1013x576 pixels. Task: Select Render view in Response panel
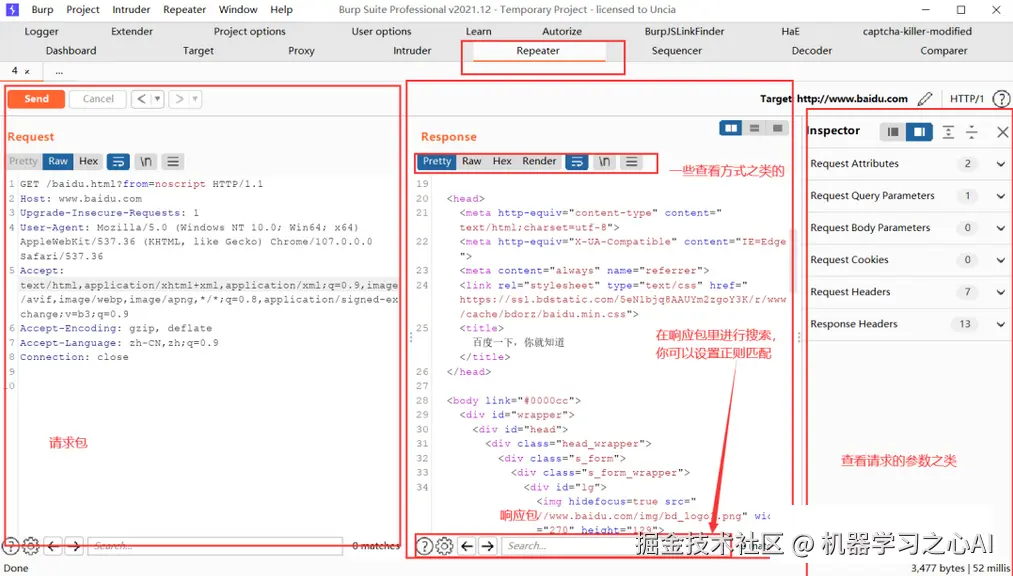tap(539, 161)
